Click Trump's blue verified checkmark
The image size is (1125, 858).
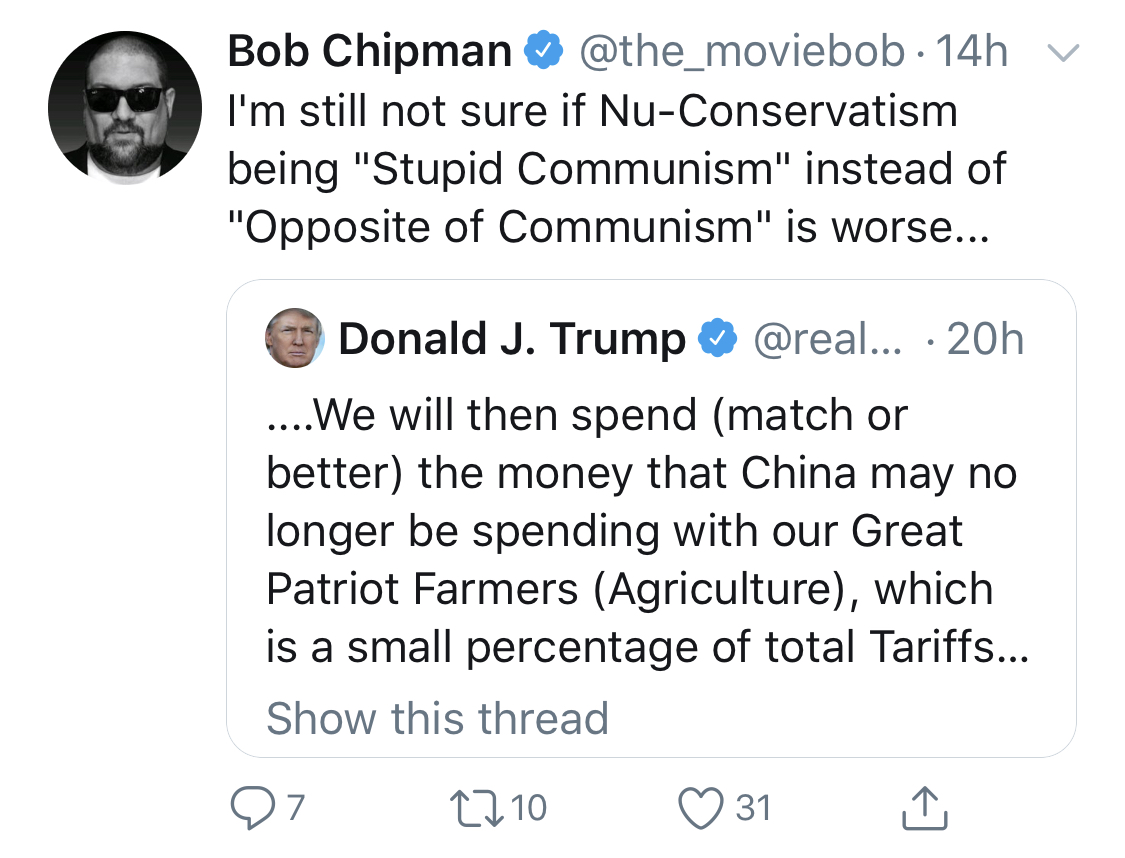(718, 338)
